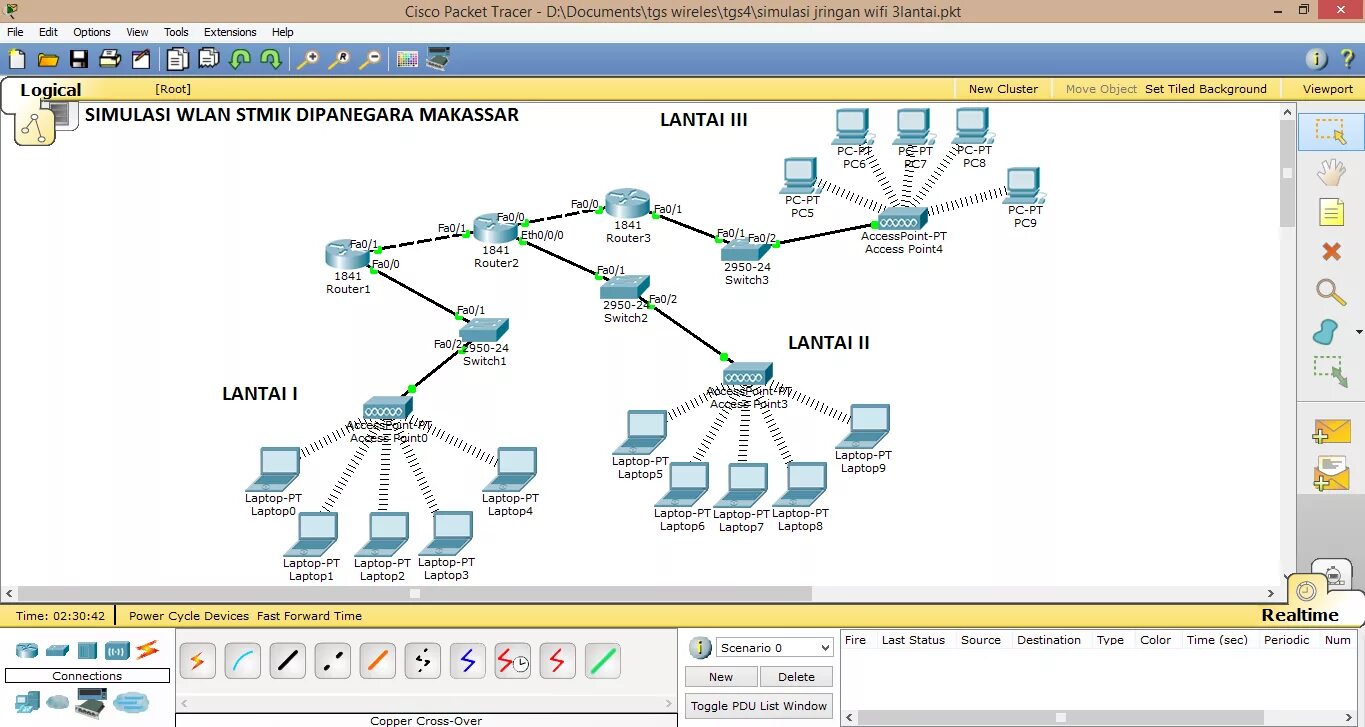The width and height of the screenshot is (1365, 727).
Task: Select the Routers device category
Action: (27, 650)
